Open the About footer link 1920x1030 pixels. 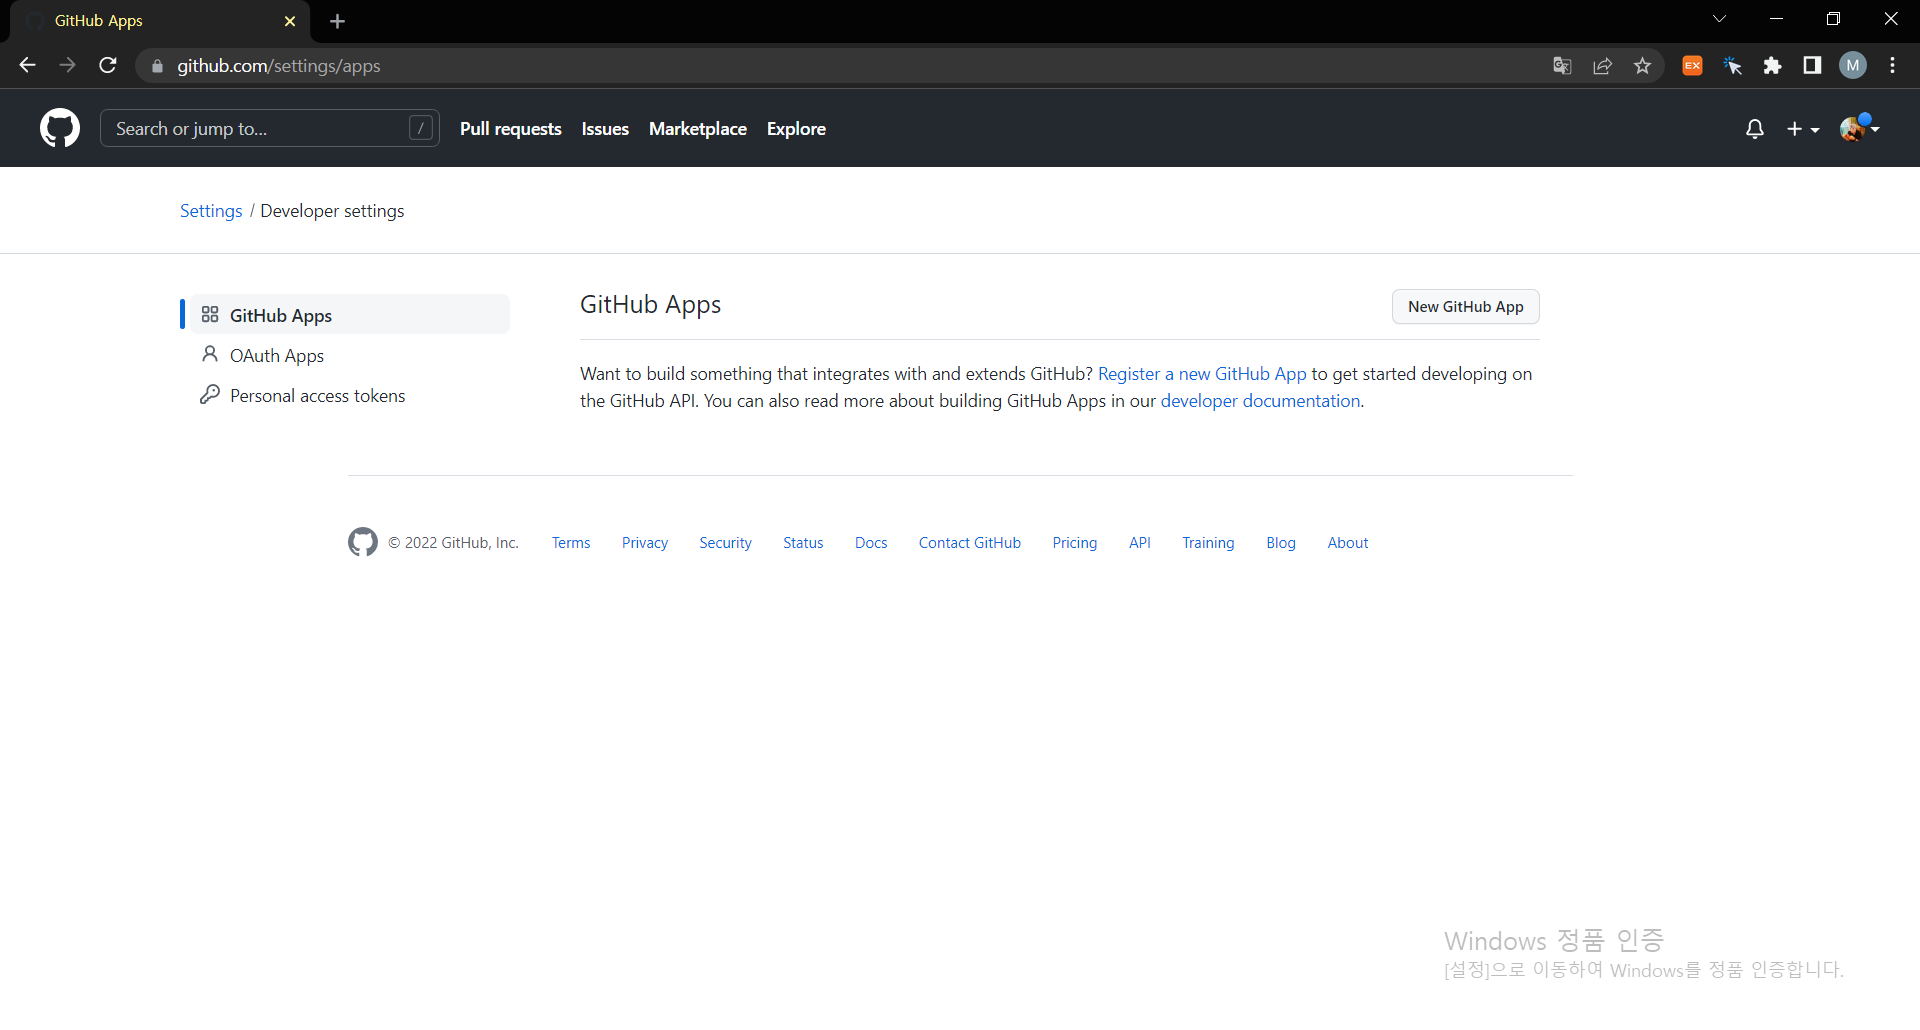[1348, 543]
